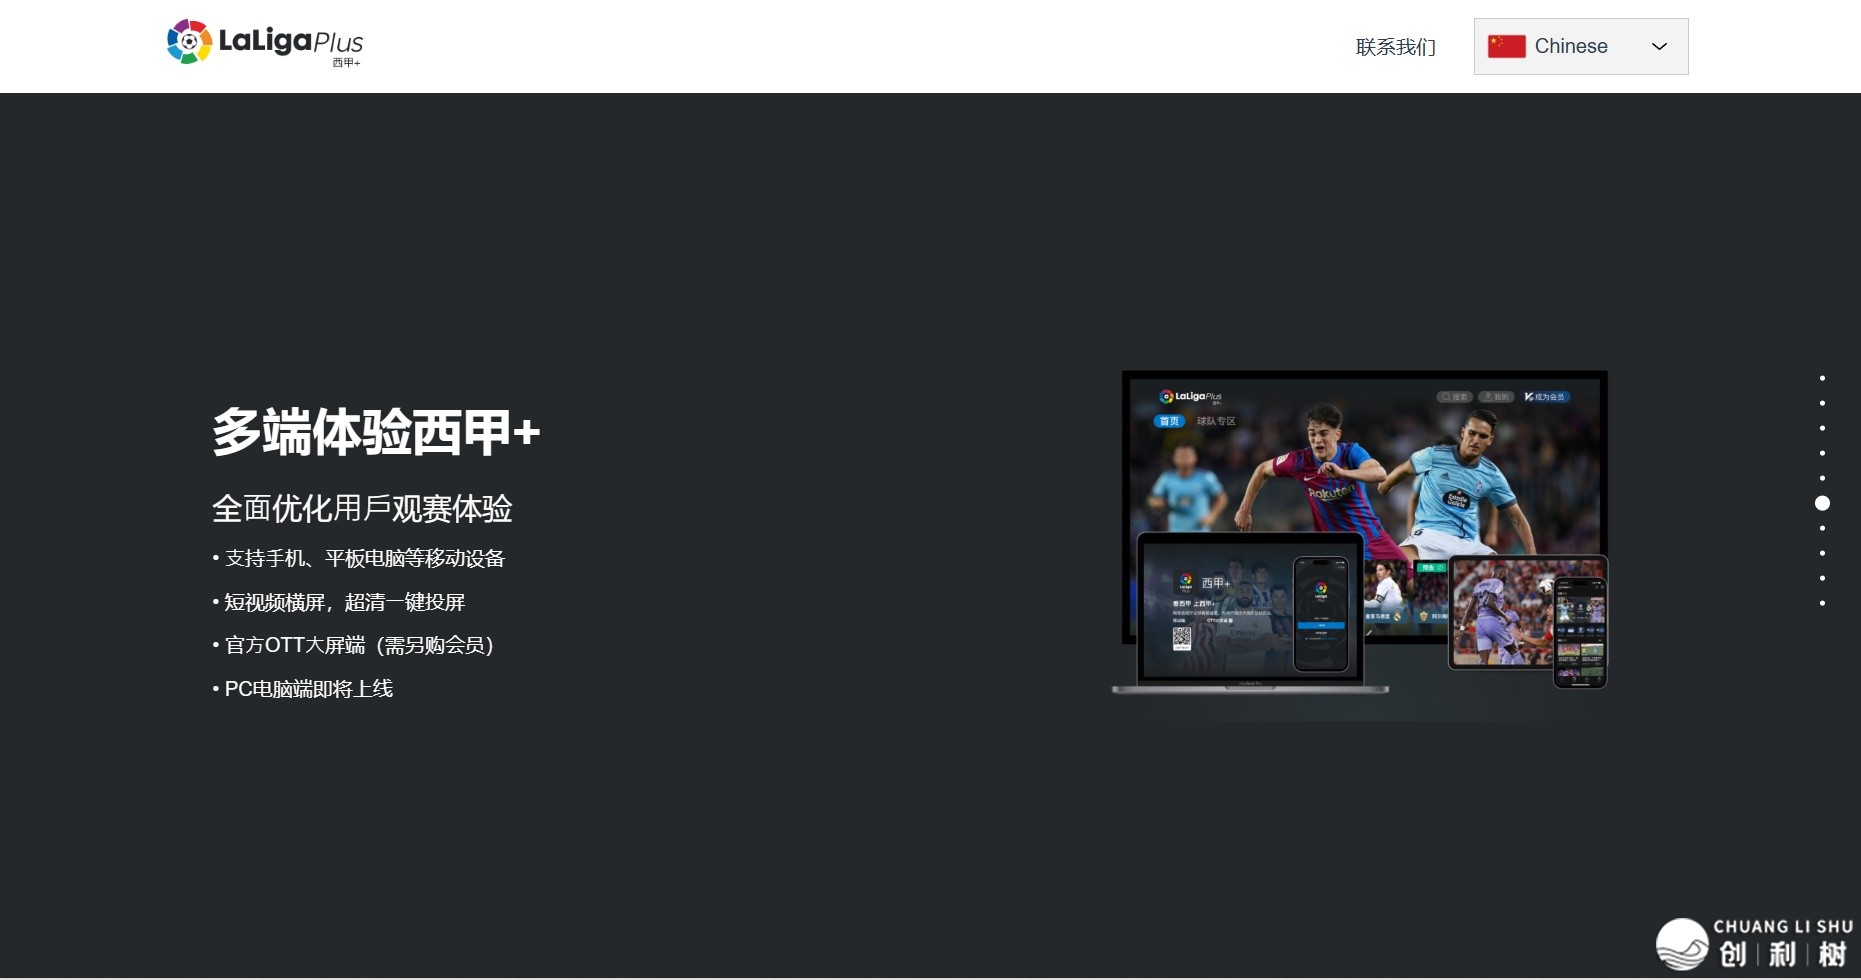Click the bullet PC电脑端即将上线
The image size is (1861, 980).
303,688
